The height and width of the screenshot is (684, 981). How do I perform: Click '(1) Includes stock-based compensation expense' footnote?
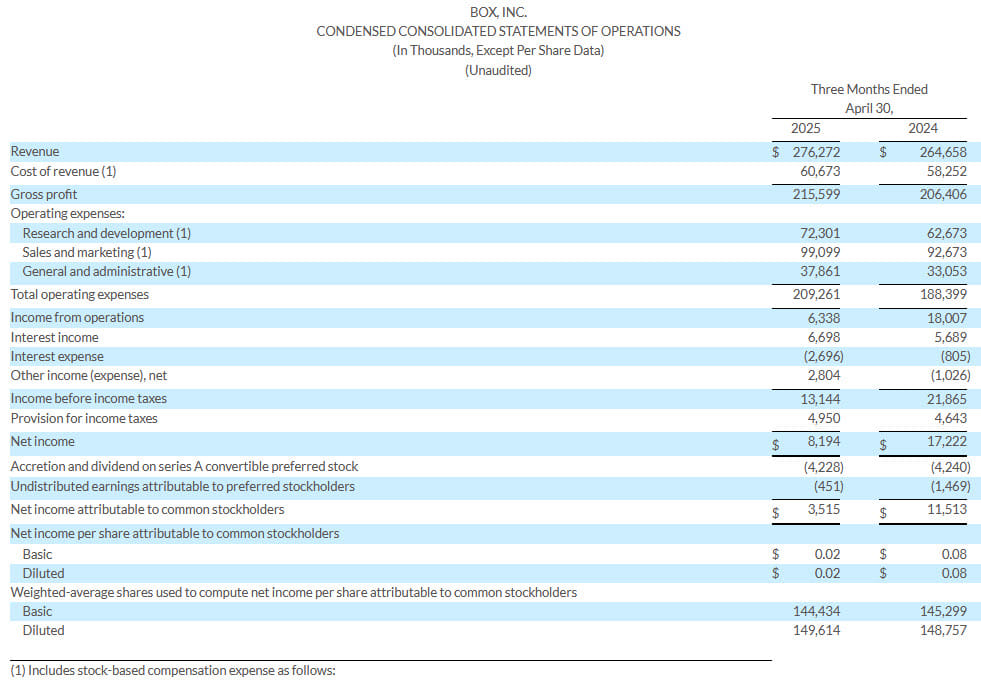173,670
